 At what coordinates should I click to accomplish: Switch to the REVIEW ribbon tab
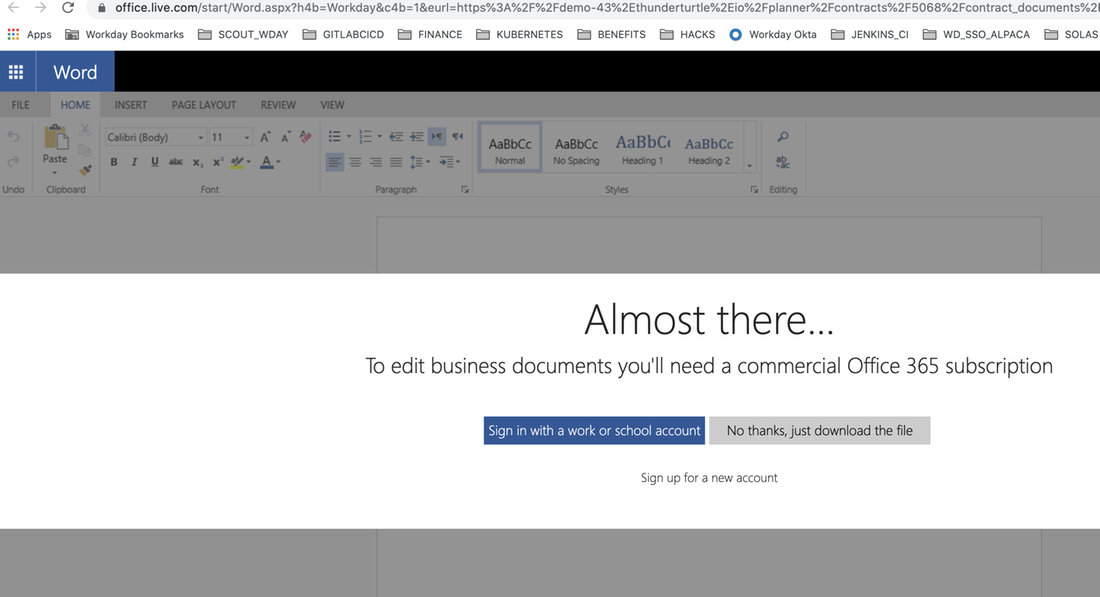278,104
